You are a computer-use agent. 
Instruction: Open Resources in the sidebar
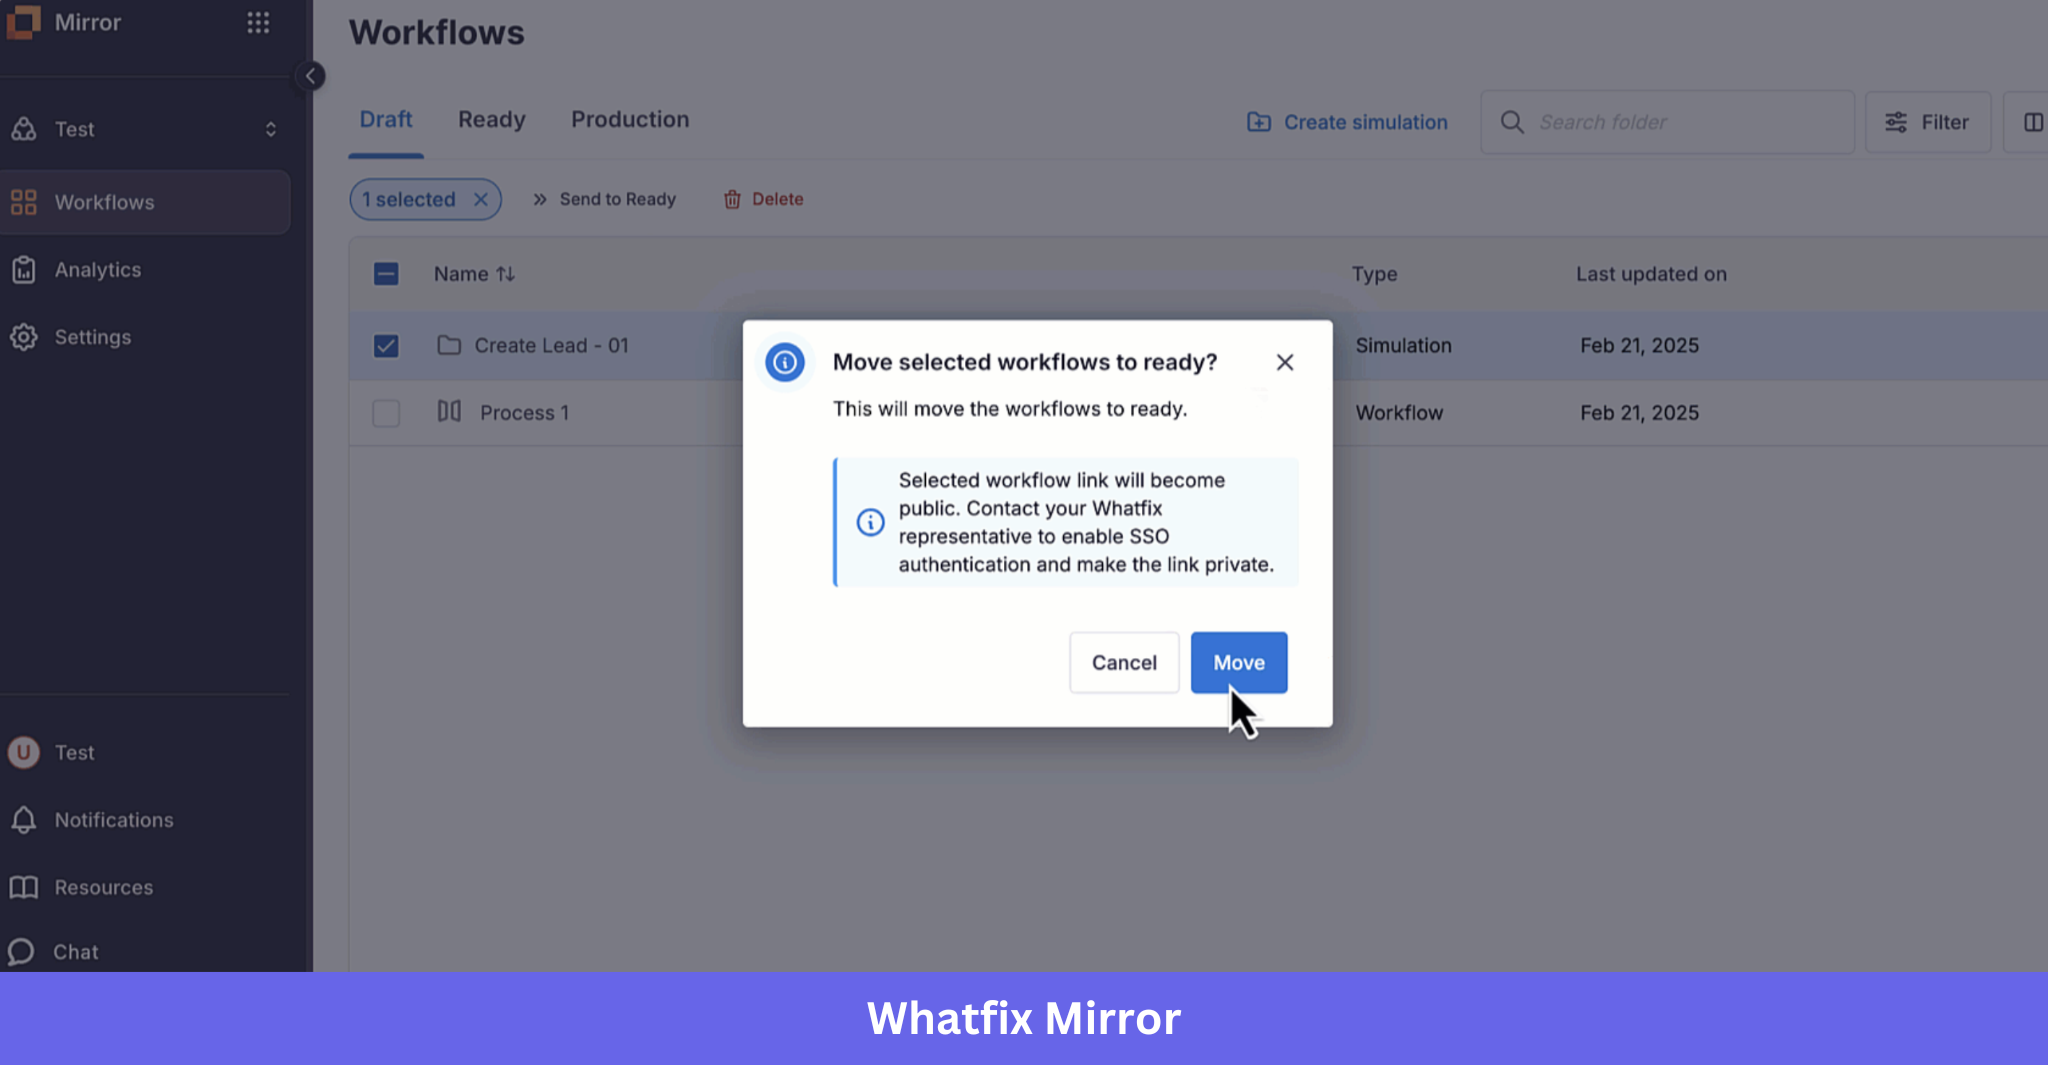click(x=103, y=887)
